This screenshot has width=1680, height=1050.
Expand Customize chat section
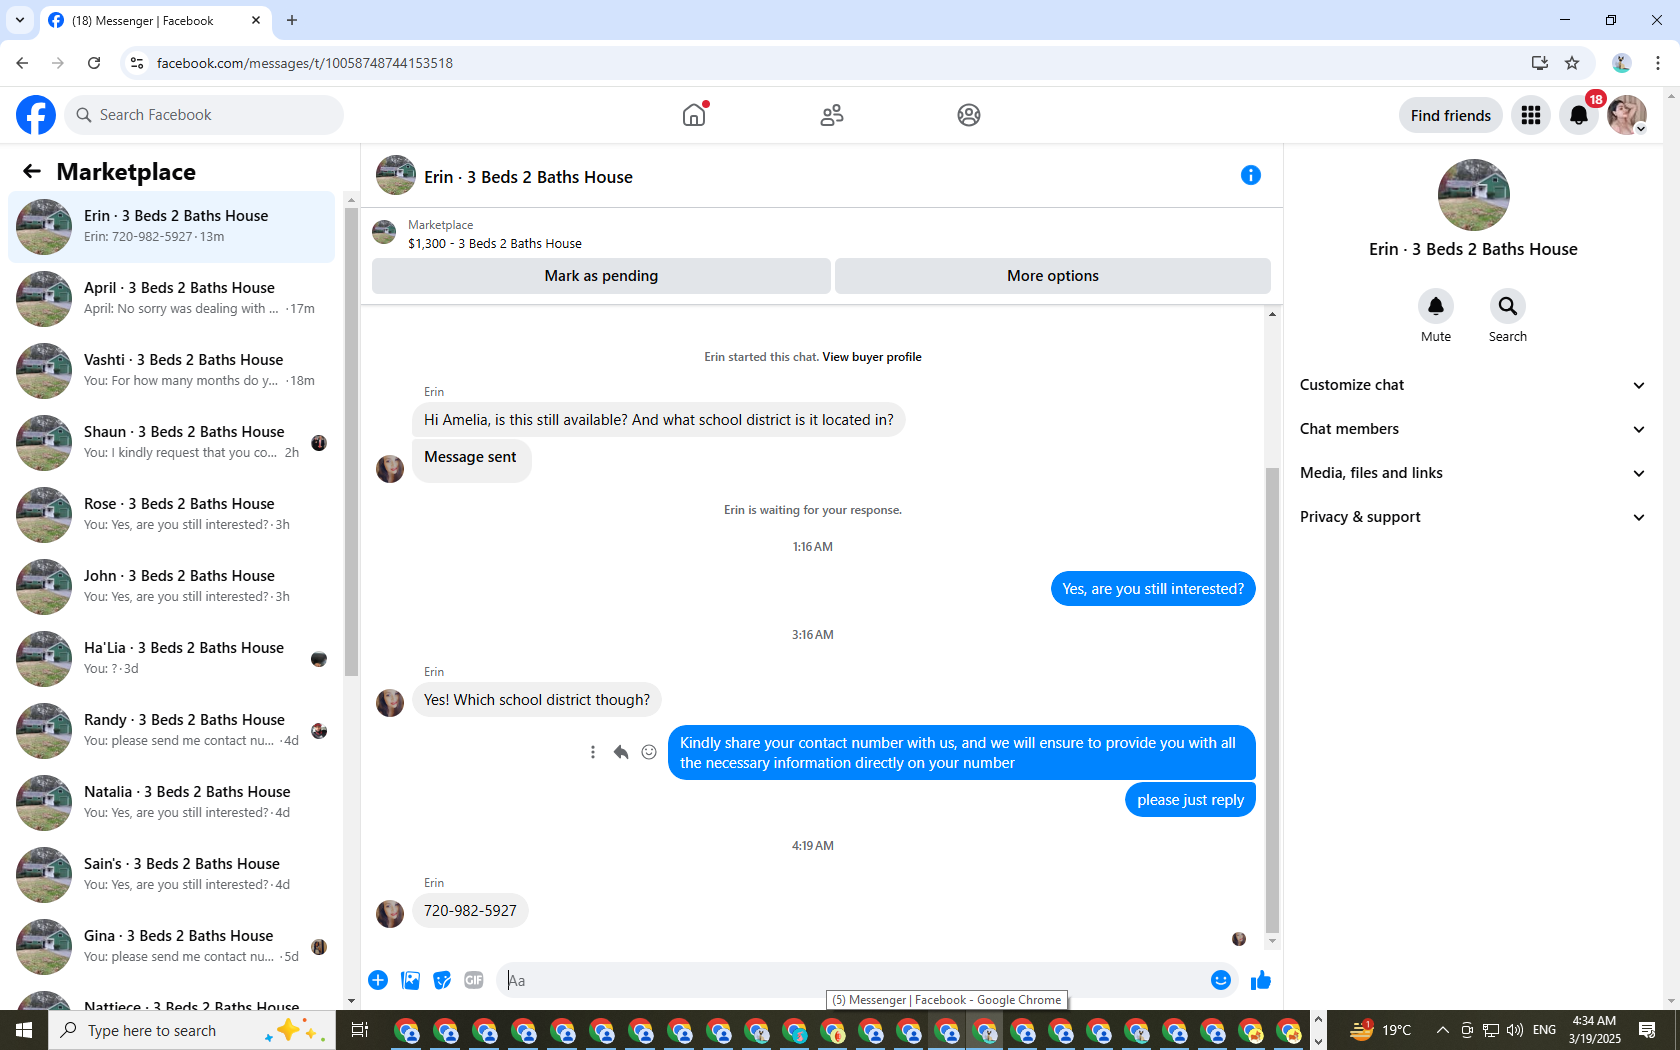click(1472, 385)
